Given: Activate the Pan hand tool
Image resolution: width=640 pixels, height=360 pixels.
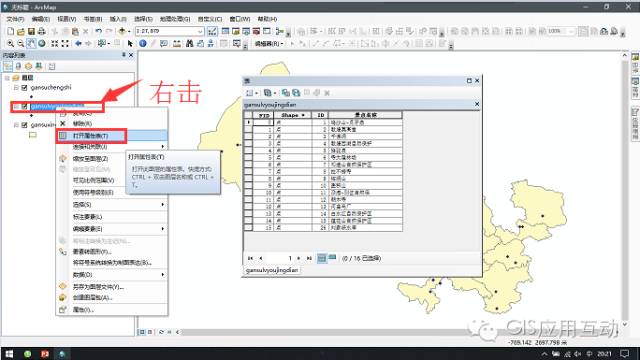Looking at the screenshot, I should click(x=31, y=43).
